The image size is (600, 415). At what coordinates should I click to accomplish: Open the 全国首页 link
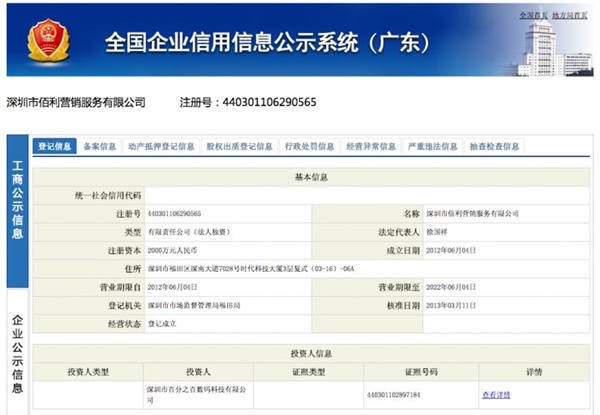pyautogui.click(x=533, y=17)
